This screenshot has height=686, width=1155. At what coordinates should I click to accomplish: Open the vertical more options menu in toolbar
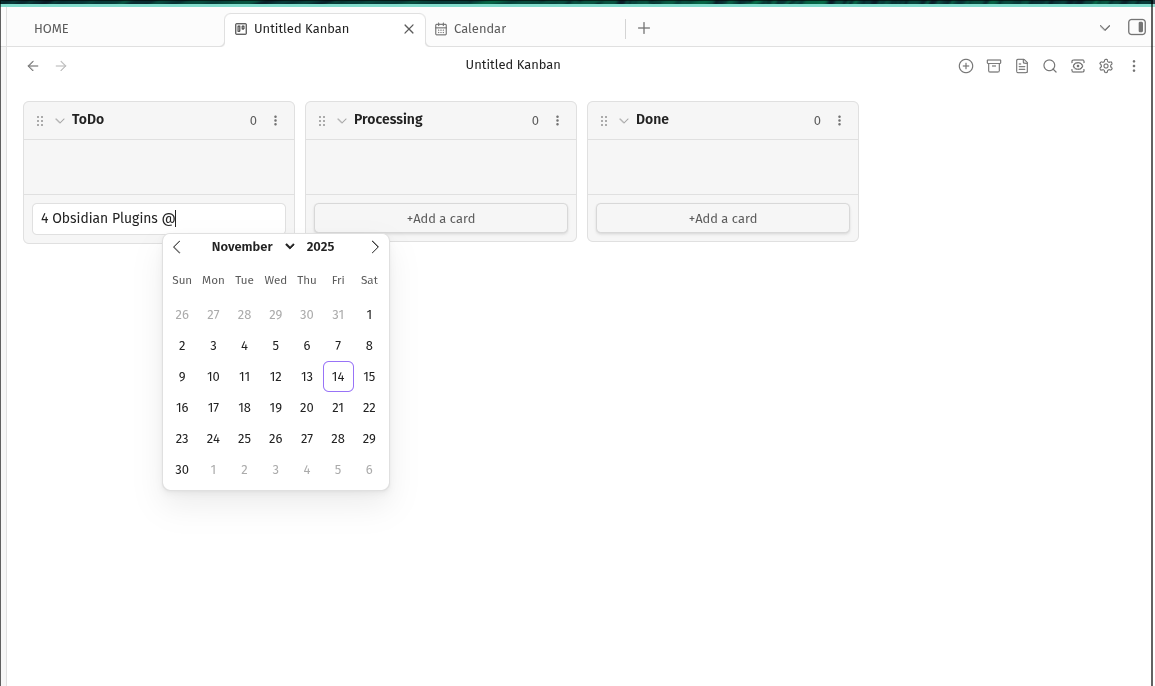click(x=1134, y=66)
